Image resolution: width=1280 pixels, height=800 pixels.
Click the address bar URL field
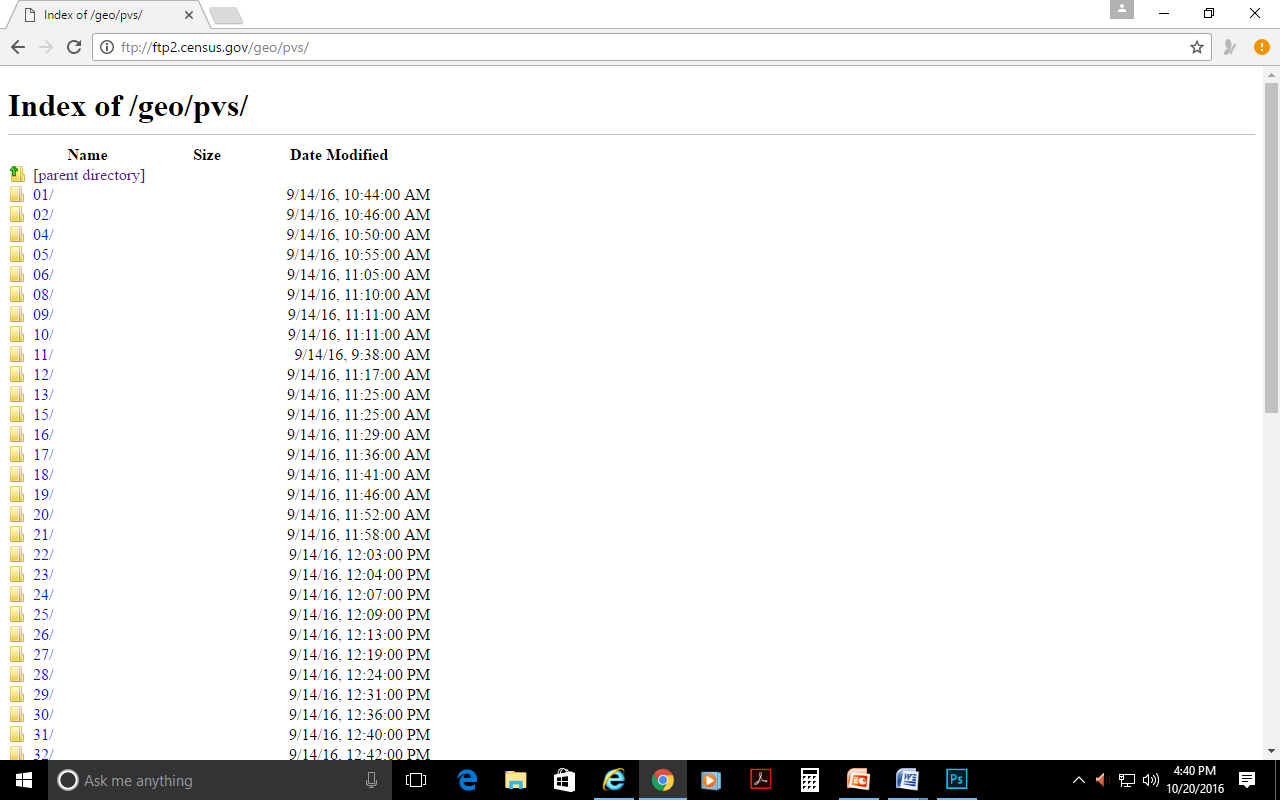click(x=650, y=47)
